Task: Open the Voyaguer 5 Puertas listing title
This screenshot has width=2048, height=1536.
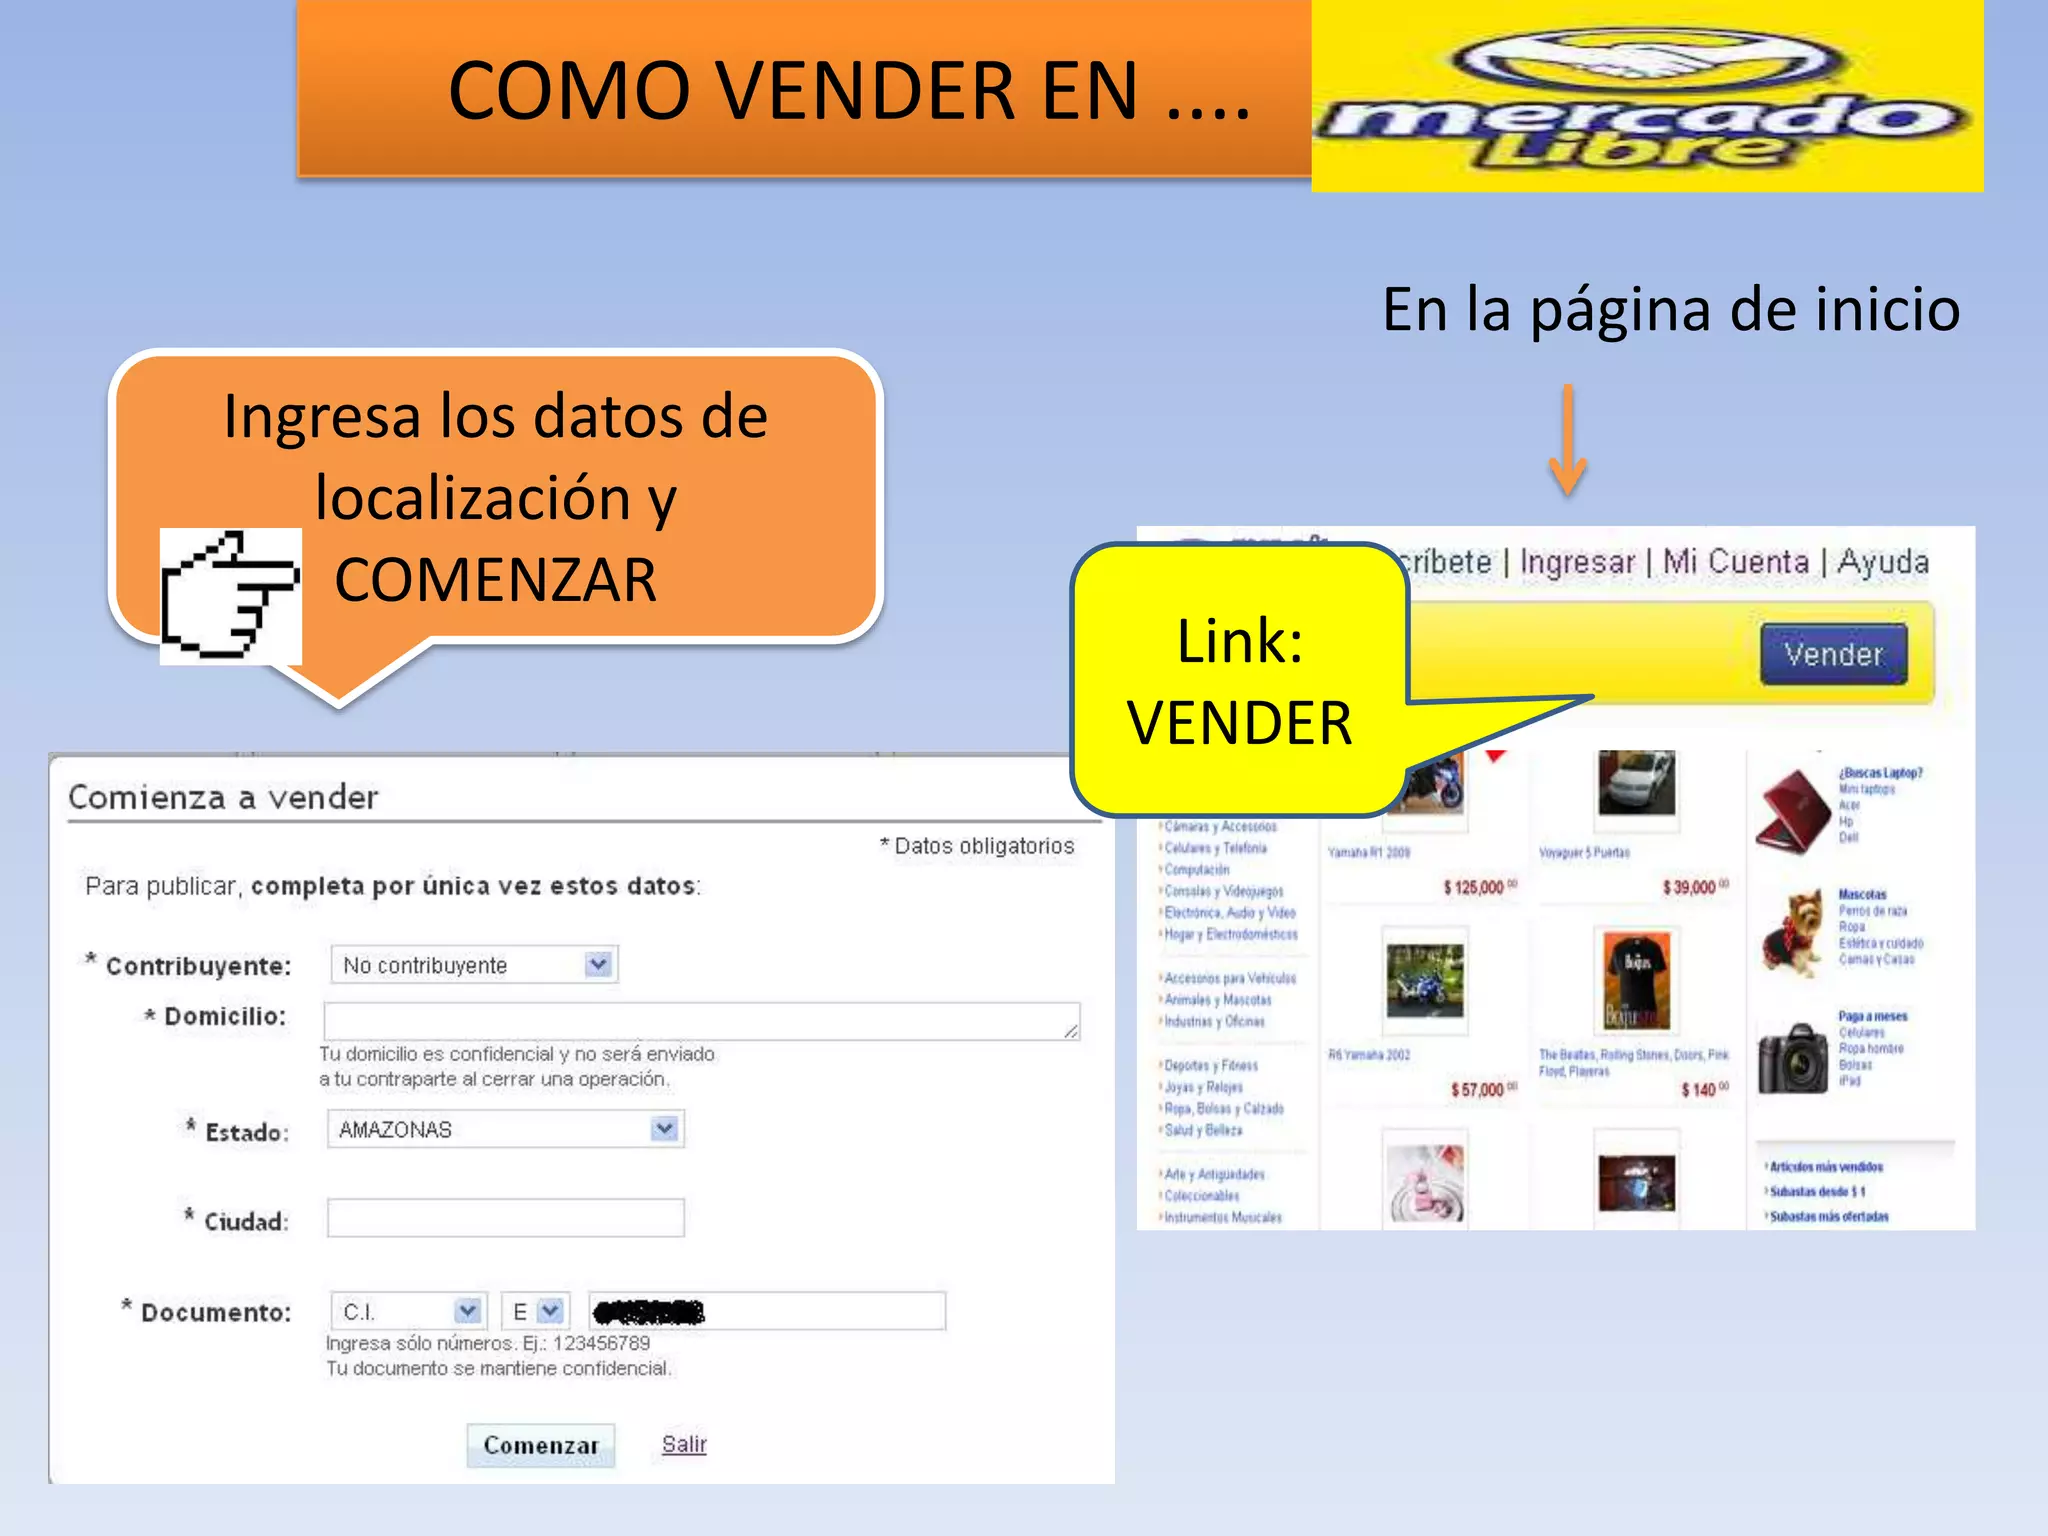Action: pos(1584,853)
